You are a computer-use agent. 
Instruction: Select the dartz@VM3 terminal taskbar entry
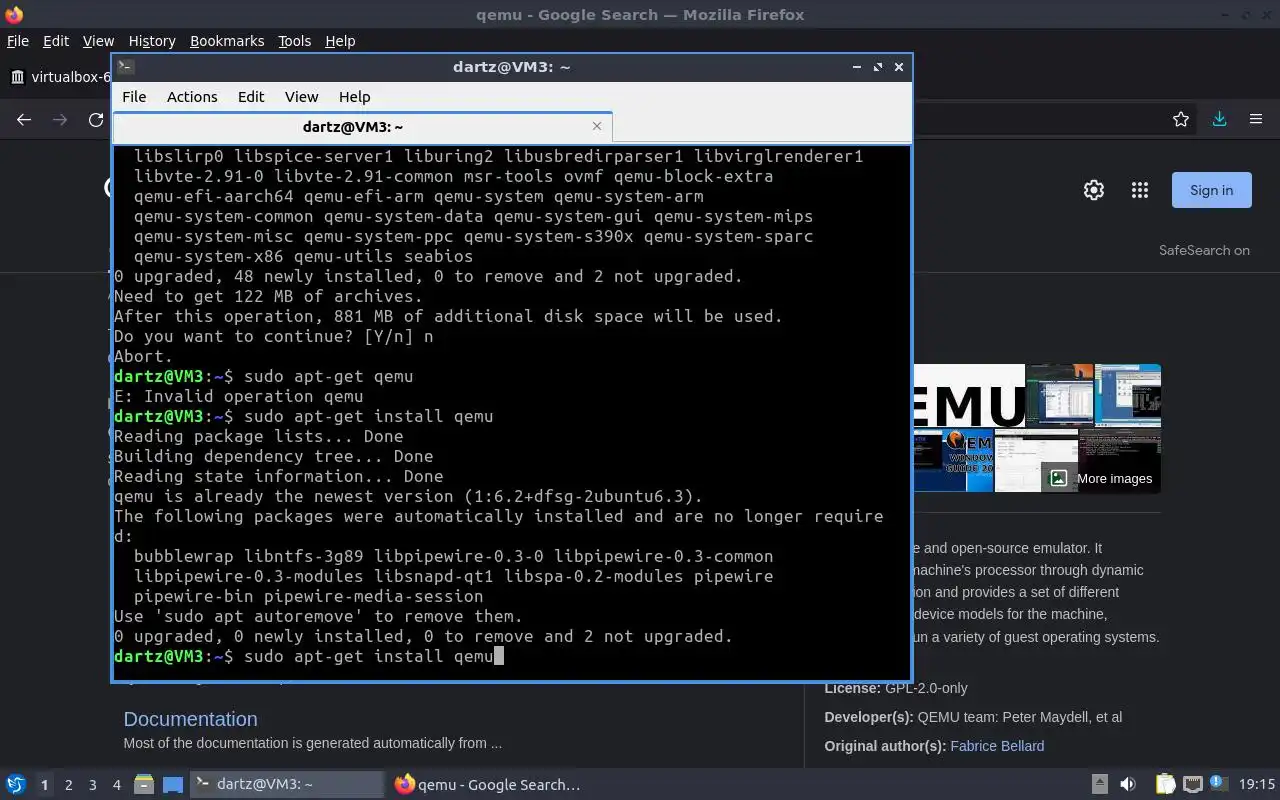286,785
